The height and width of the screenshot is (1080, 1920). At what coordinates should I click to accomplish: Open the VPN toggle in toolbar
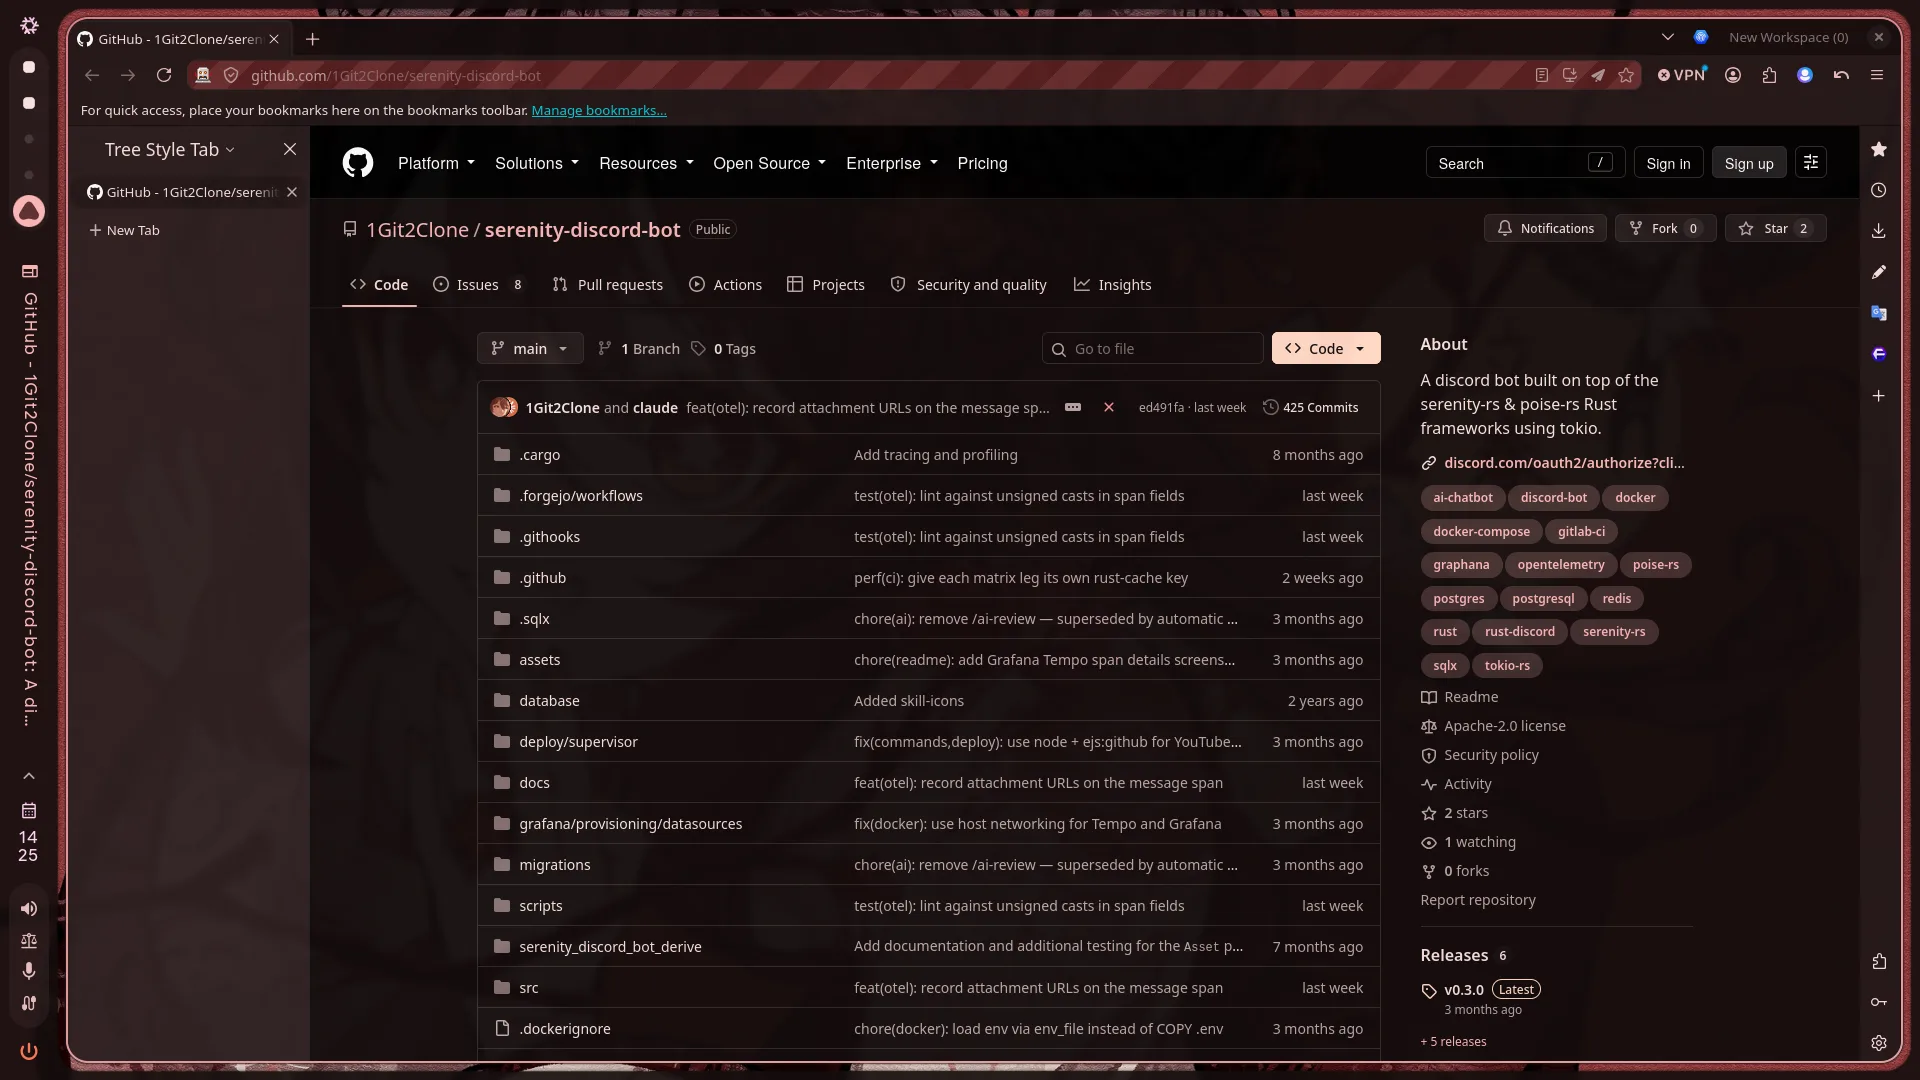pos(1682,75)
